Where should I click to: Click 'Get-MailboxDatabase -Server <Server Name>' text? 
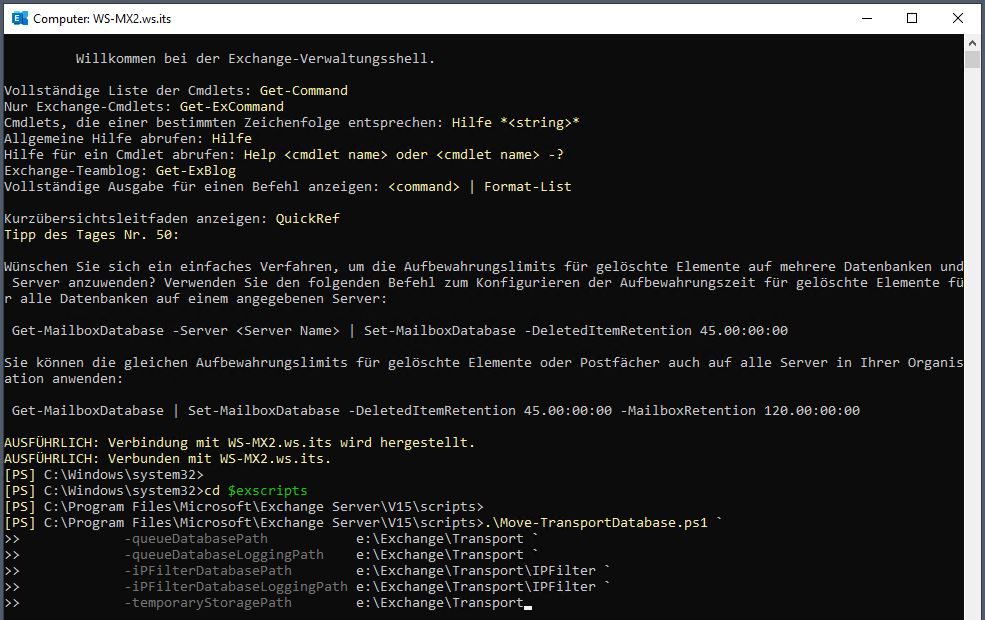tap(176, 330)
